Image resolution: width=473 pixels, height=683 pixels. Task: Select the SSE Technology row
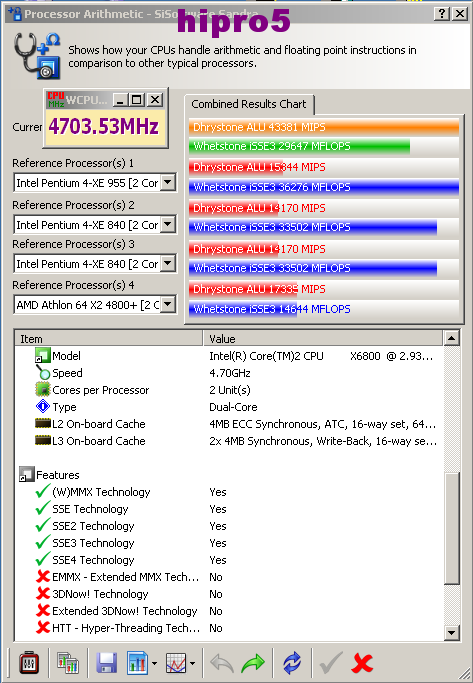tap(229, 509)
